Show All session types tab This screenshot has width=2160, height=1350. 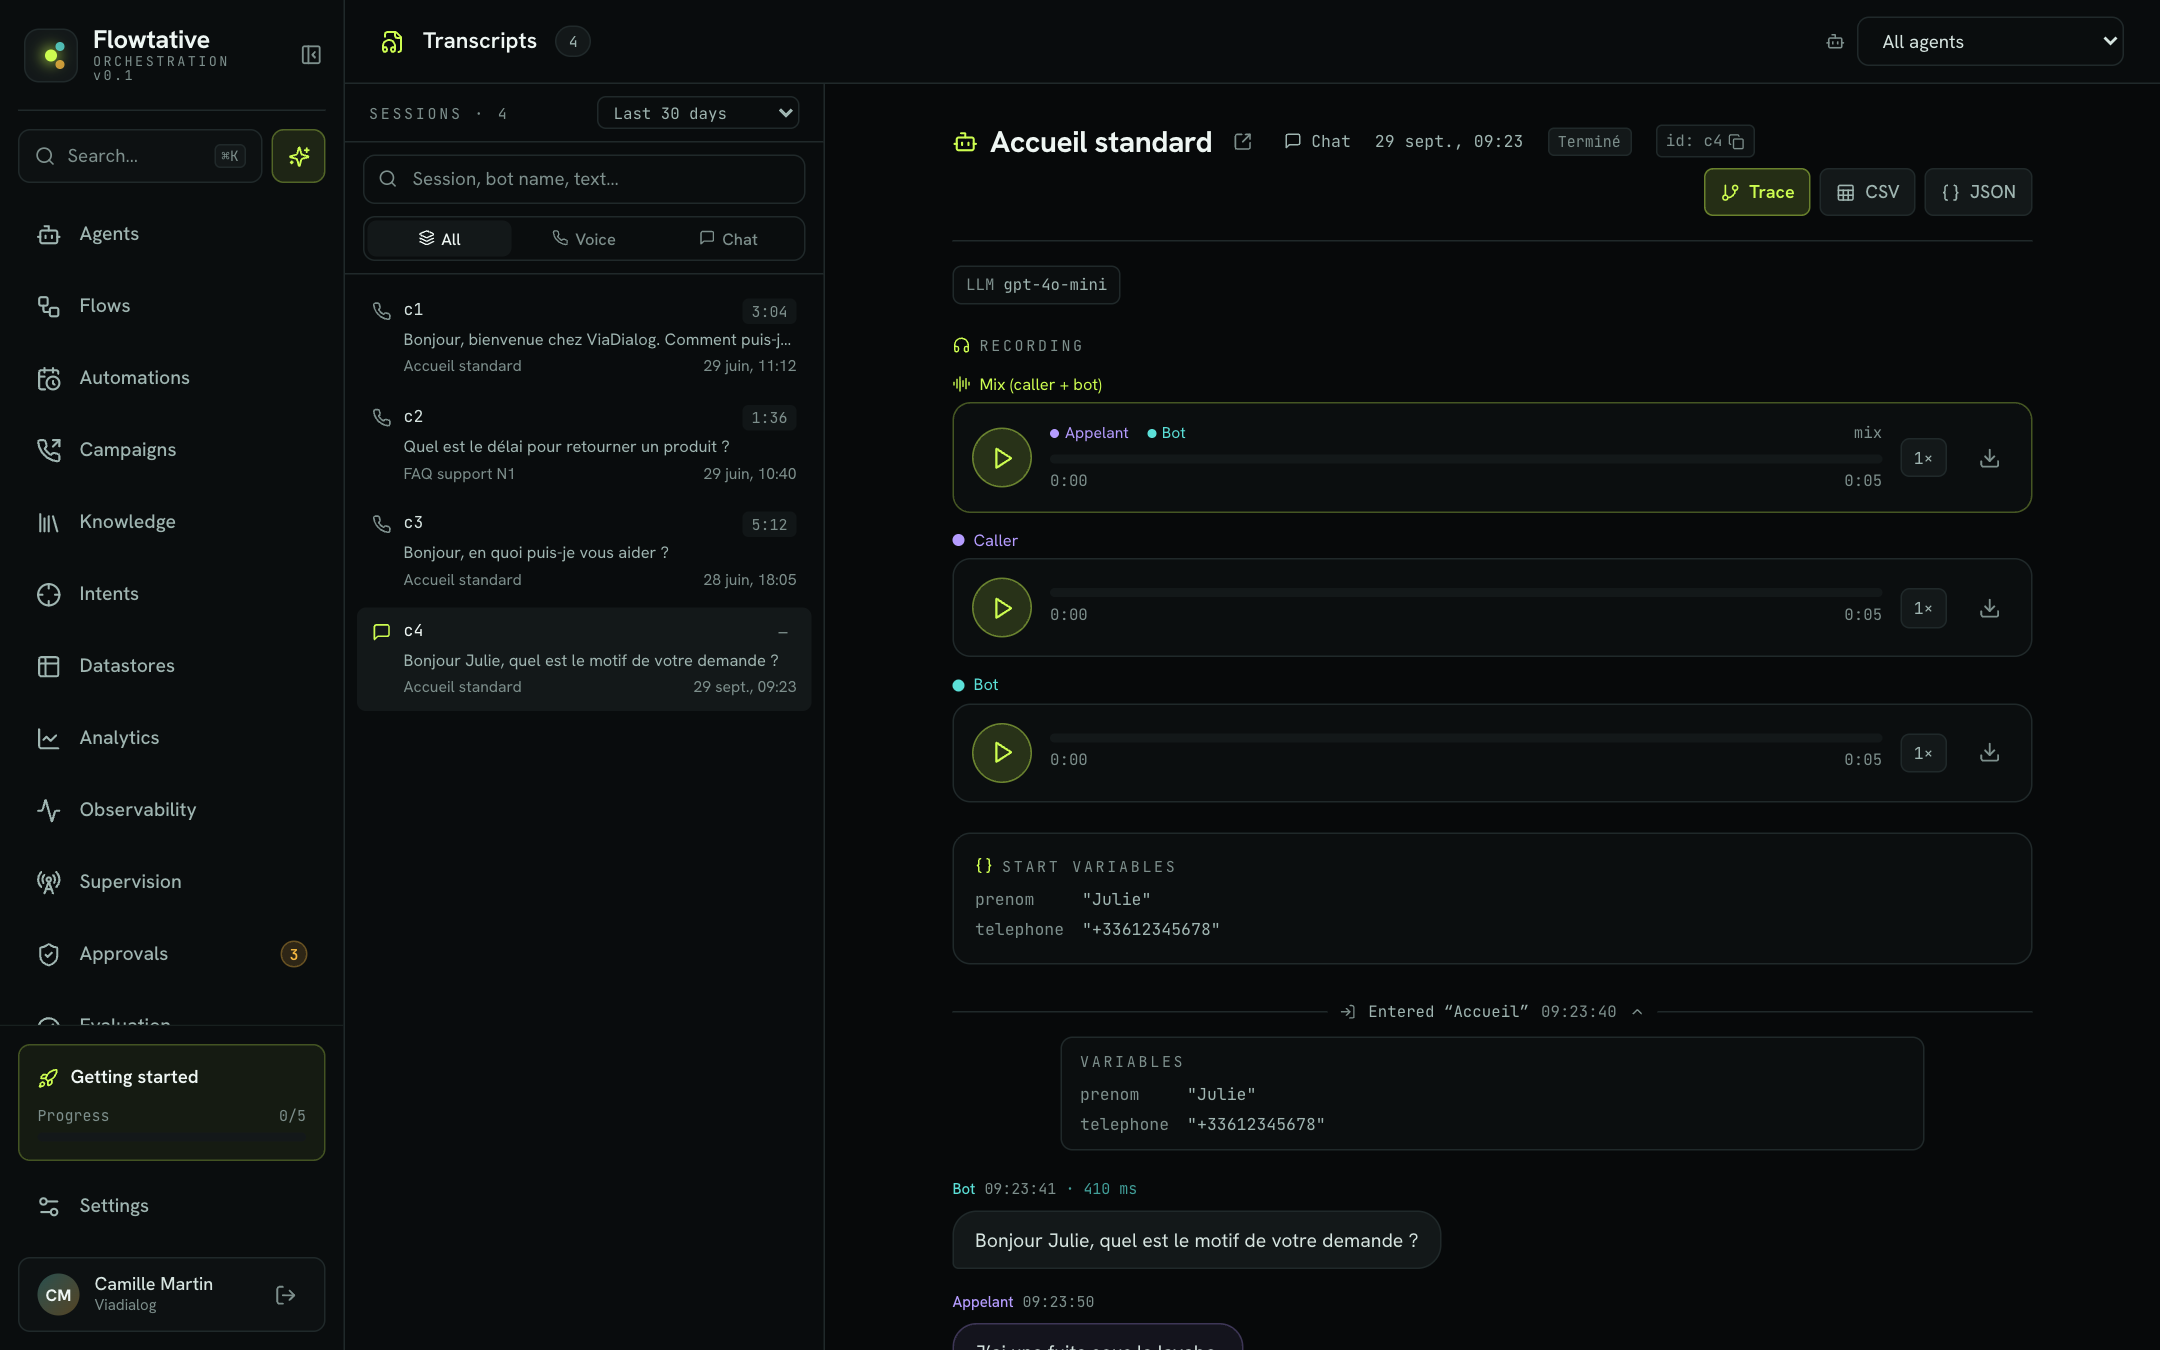click(x=439, y=239)
